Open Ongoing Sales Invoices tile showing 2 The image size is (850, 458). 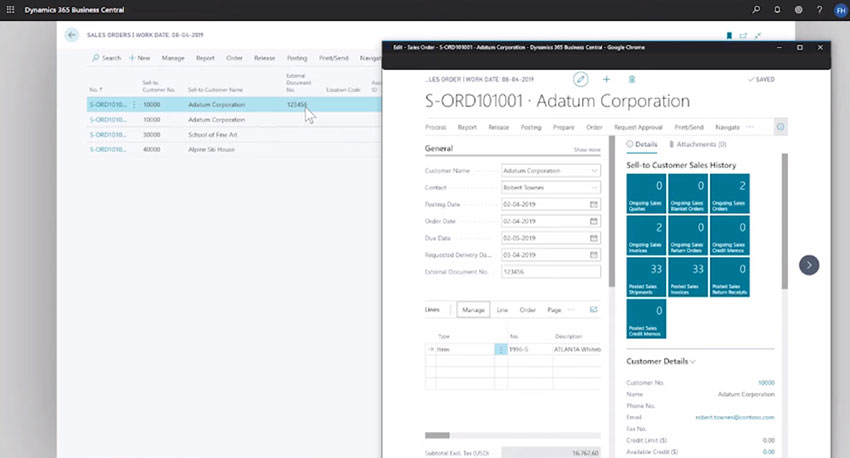(x=646, y=235)
